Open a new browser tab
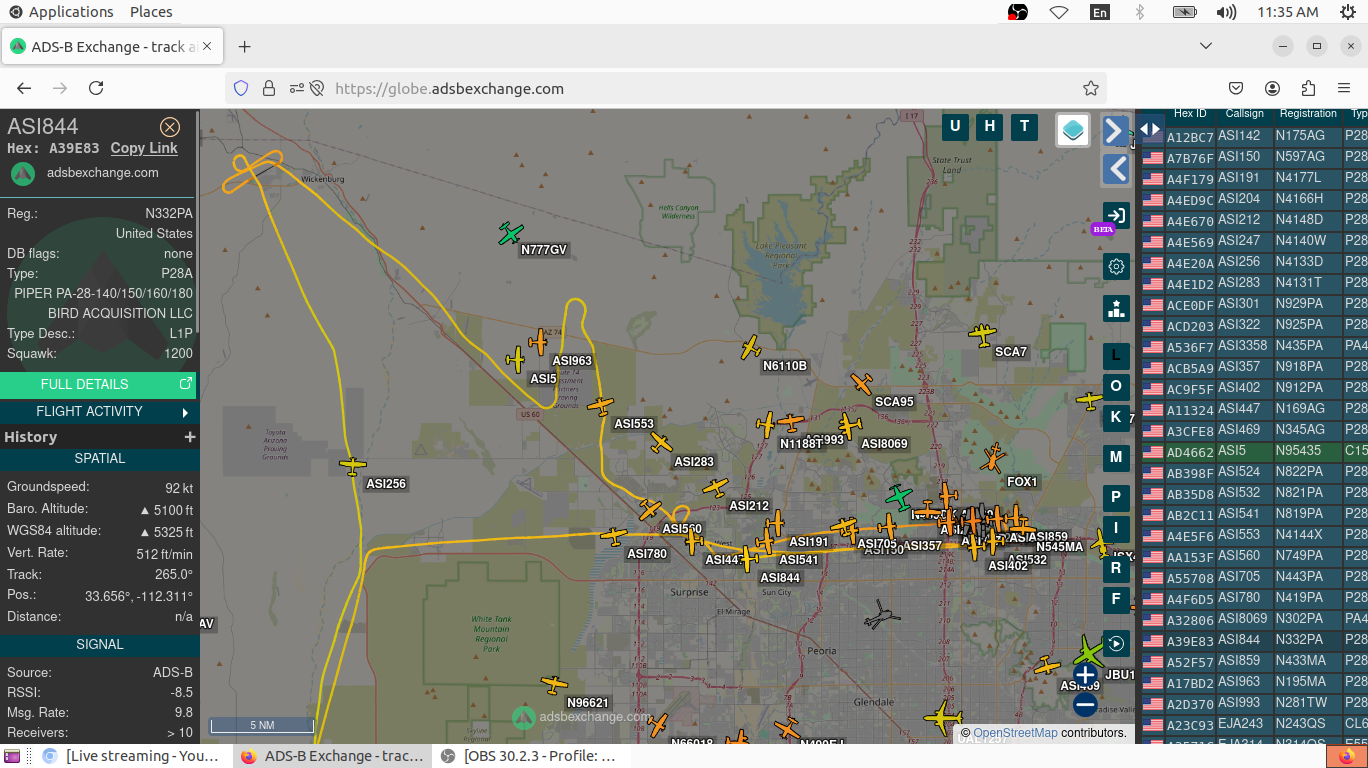 click(244, 47)
